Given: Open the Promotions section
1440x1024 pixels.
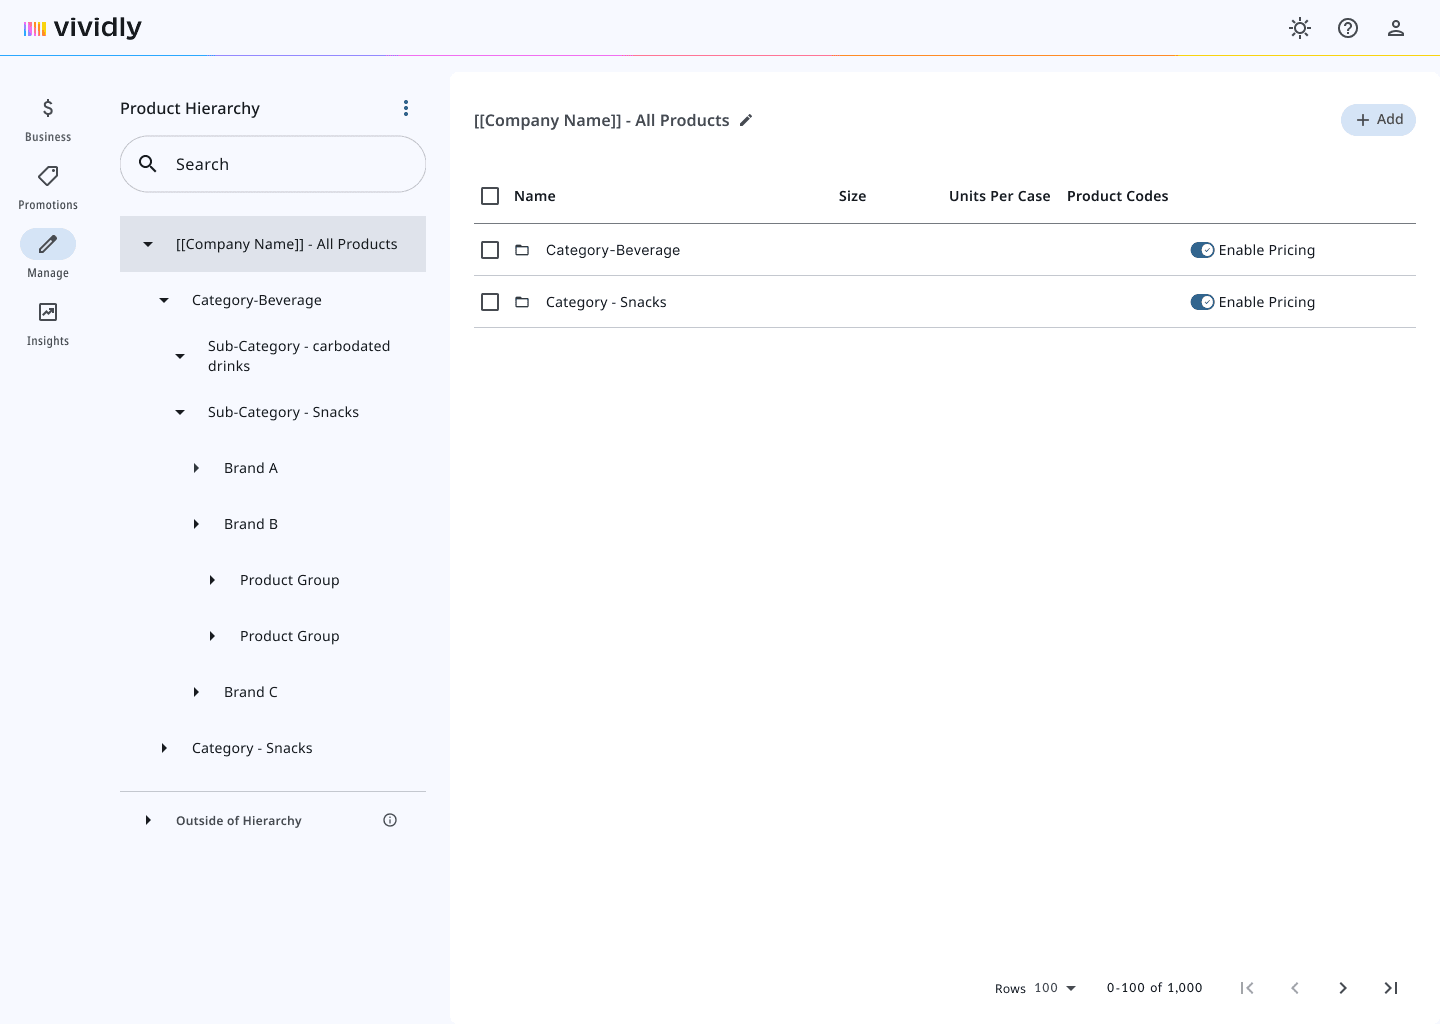Looking at the screenshot, I should [x=48, y=188].
